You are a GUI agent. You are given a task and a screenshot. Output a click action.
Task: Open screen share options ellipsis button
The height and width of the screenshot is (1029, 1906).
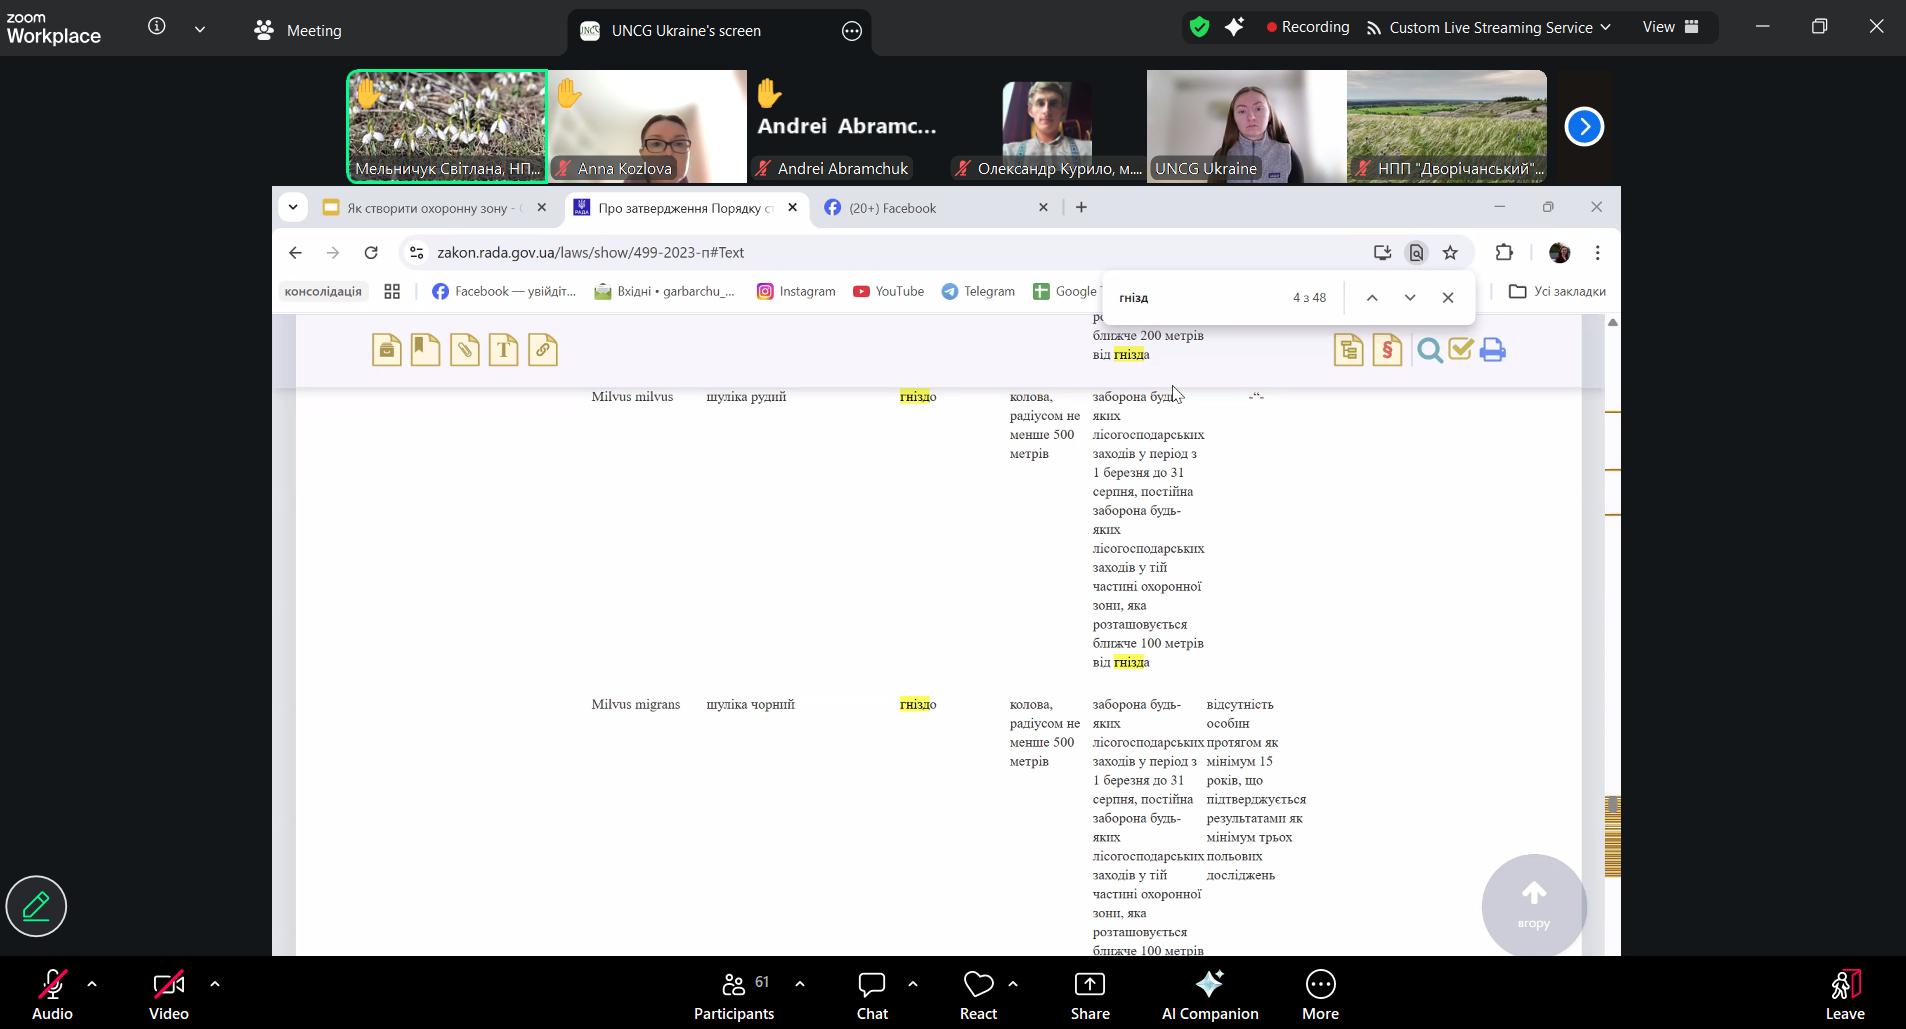tap(851, 31)
